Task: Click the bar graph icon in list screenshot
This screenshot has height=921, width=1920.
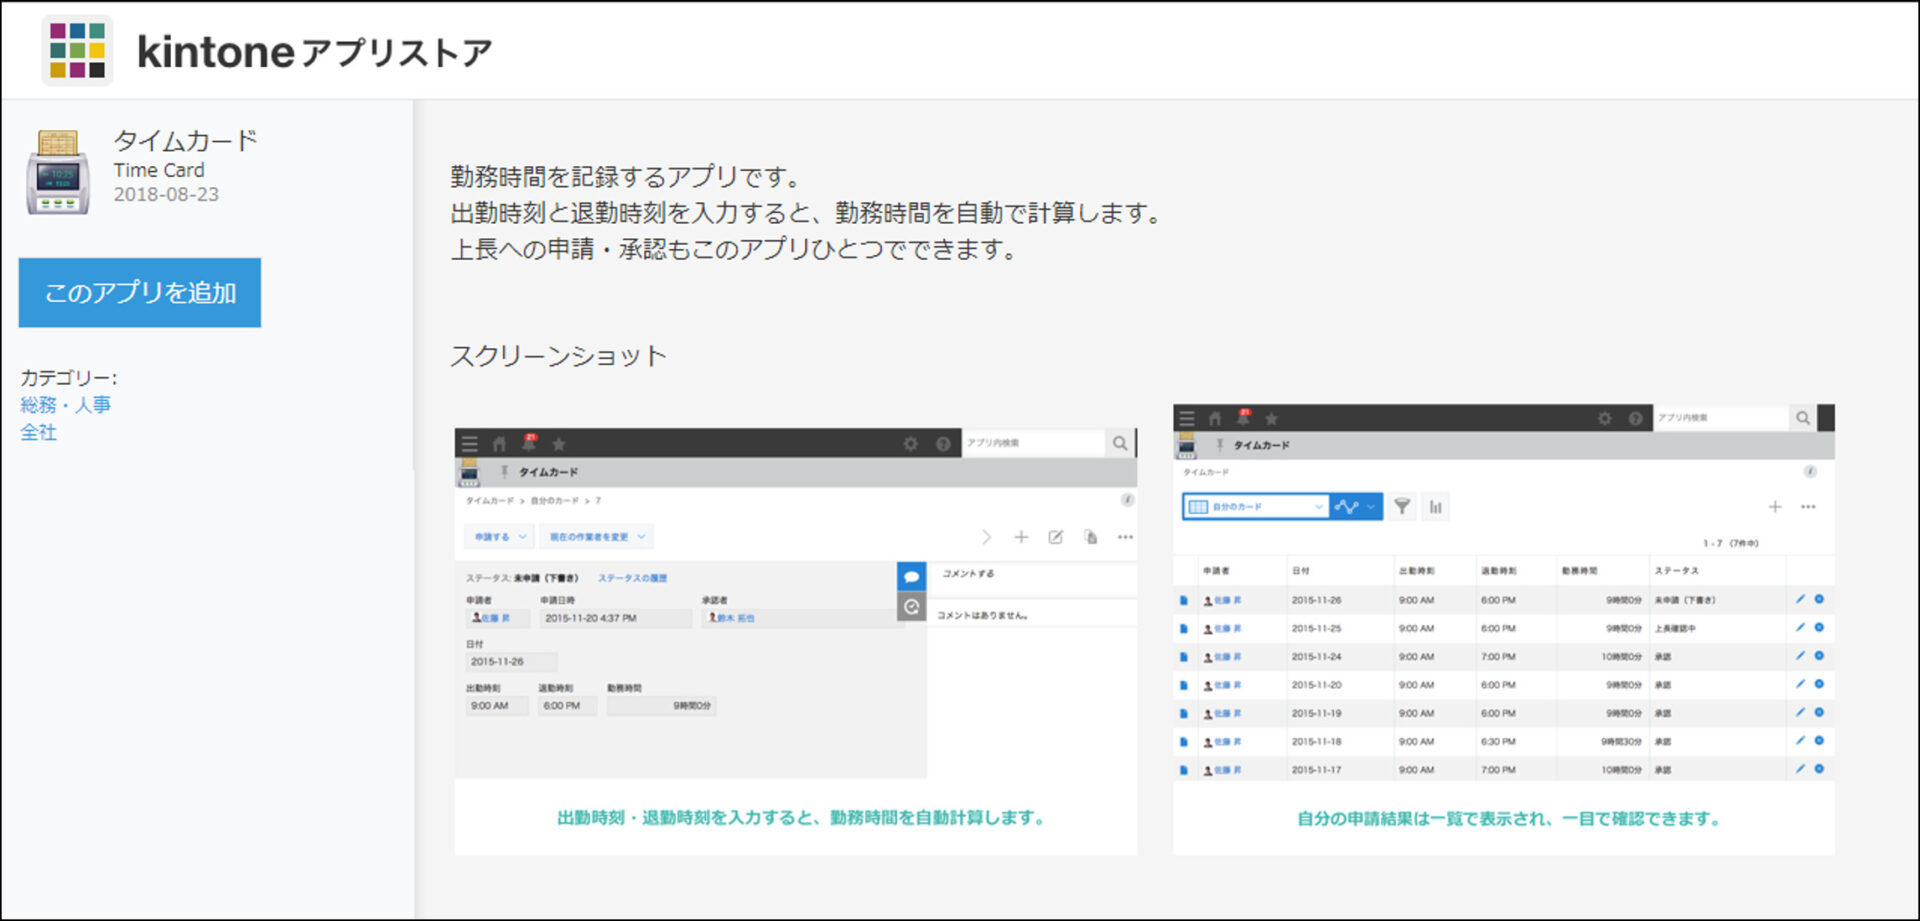Action: pos(1435,507)
